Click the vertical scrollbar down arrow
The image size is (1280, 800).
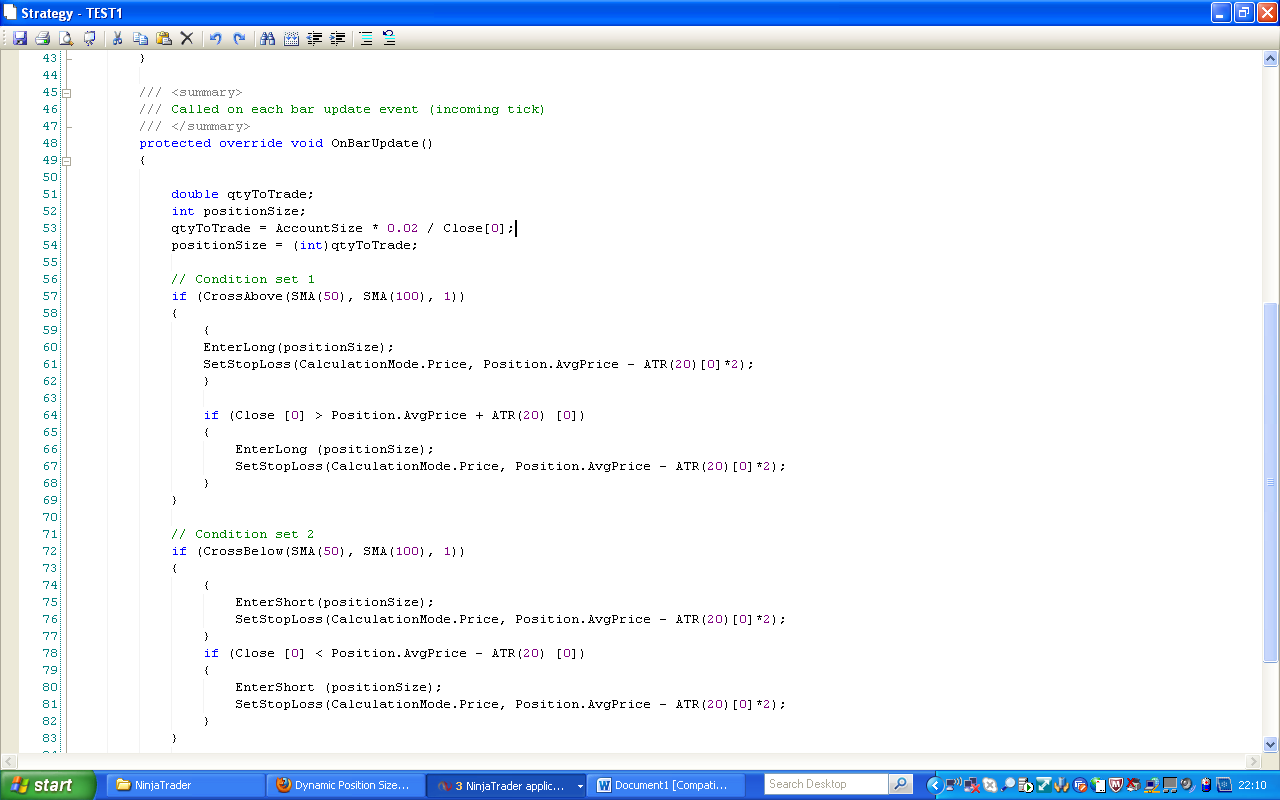[1271, 744]
